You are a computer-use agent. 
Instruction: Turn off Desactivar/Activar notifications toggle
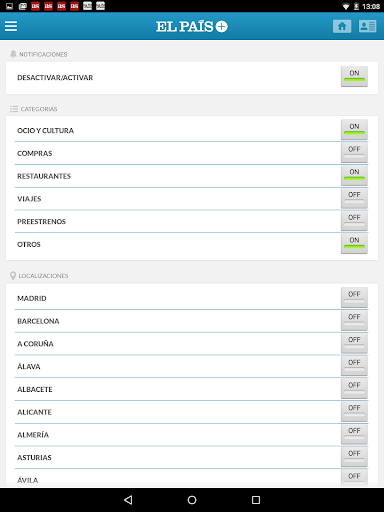pyautogui.click(x=354, y=77)
